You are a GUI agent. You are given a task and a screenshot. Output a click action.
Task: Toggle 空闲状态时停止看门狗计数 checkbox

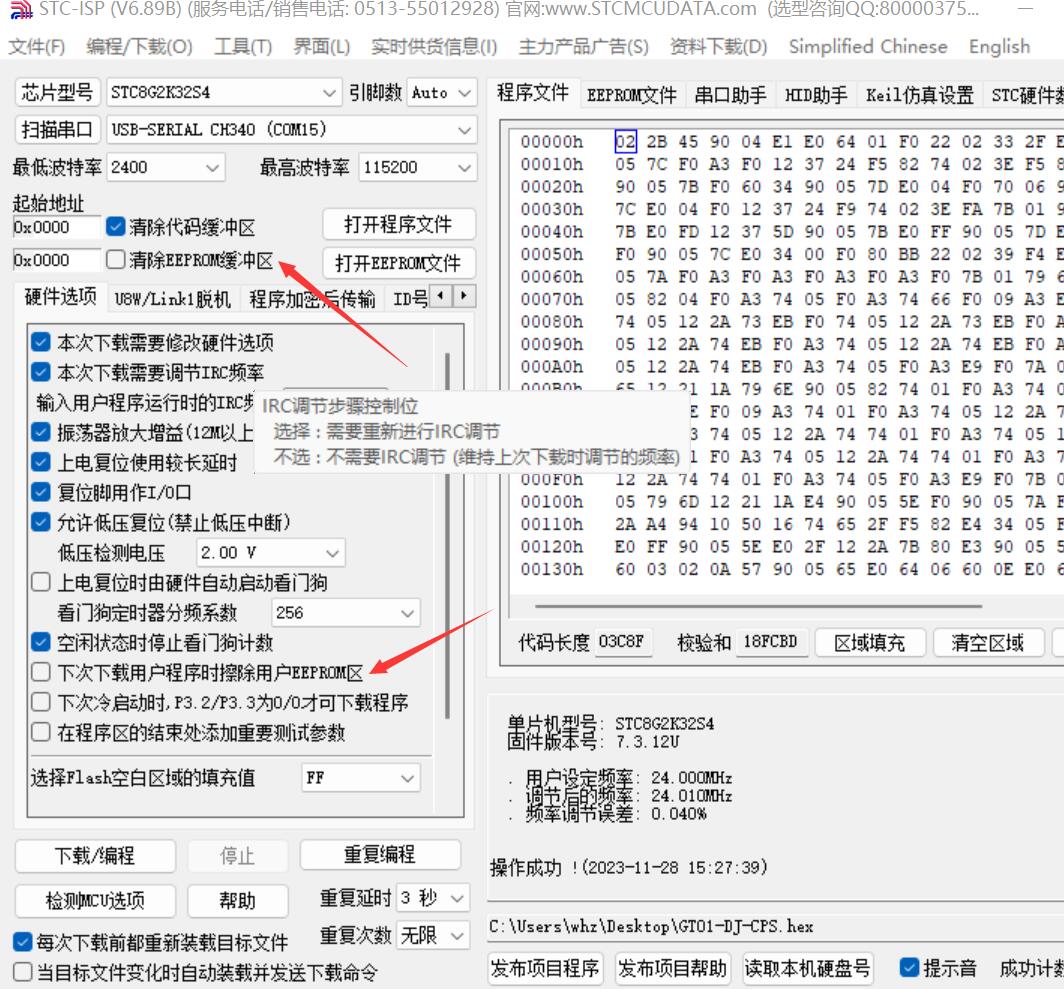(41, 642)
